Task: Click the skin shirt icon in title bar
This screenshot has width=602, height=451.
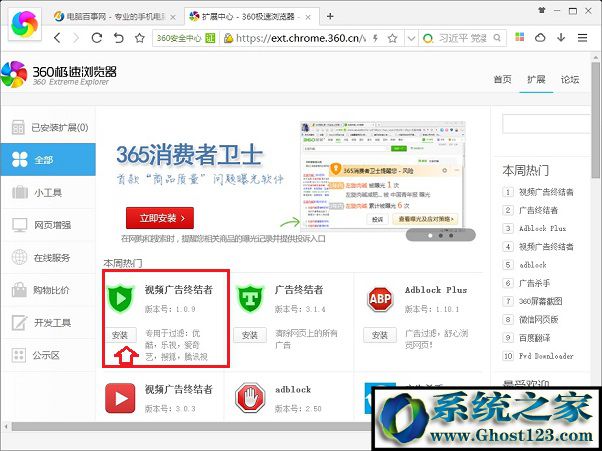Action: (x=542, y=11)
